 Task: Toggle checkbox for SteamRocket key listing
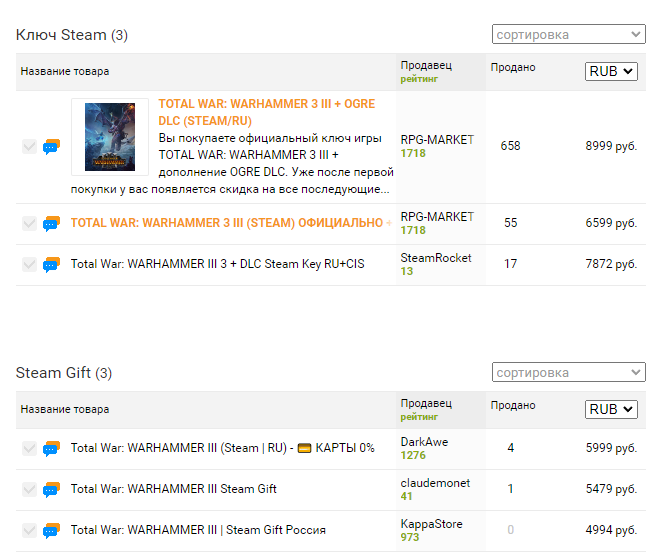pos(29,265)
